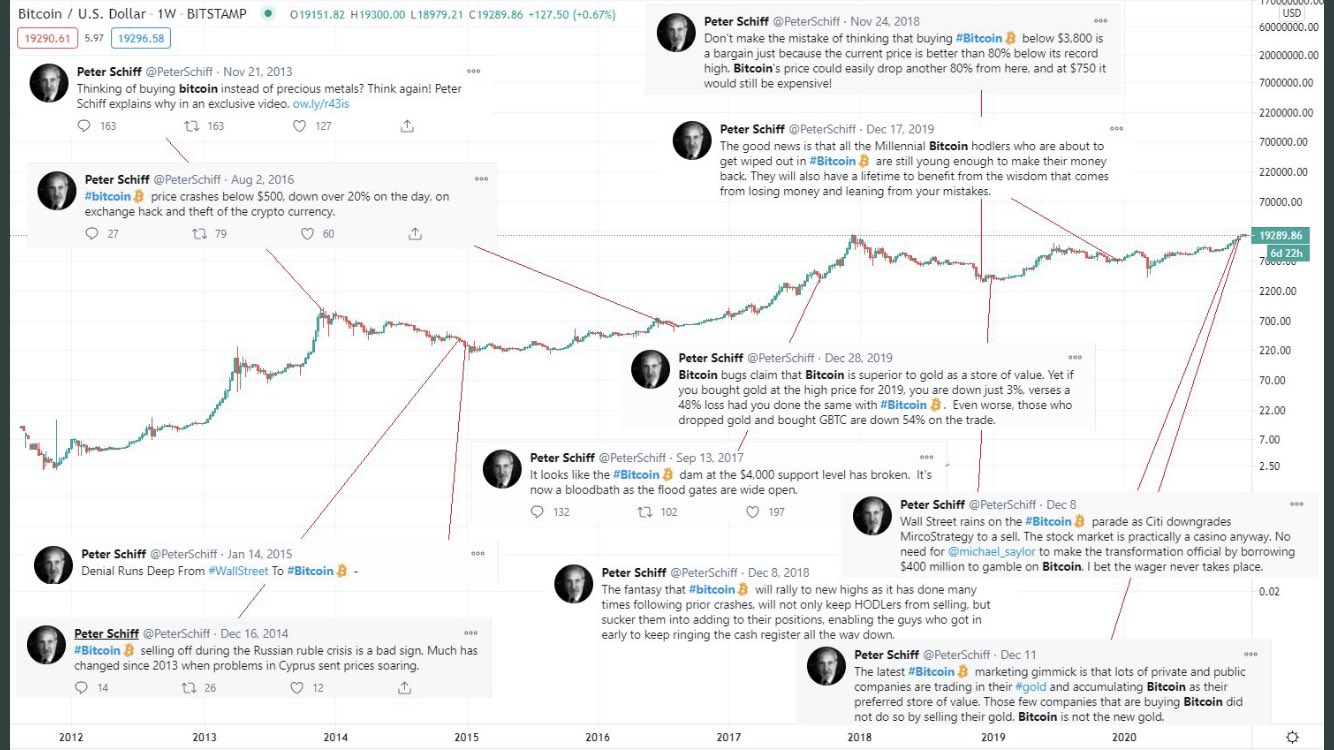Click reply icon on the Nov 21, 2013 tweet
Image resolution: width=1334 pixels, height=750 pixels.
click(84, 126)
